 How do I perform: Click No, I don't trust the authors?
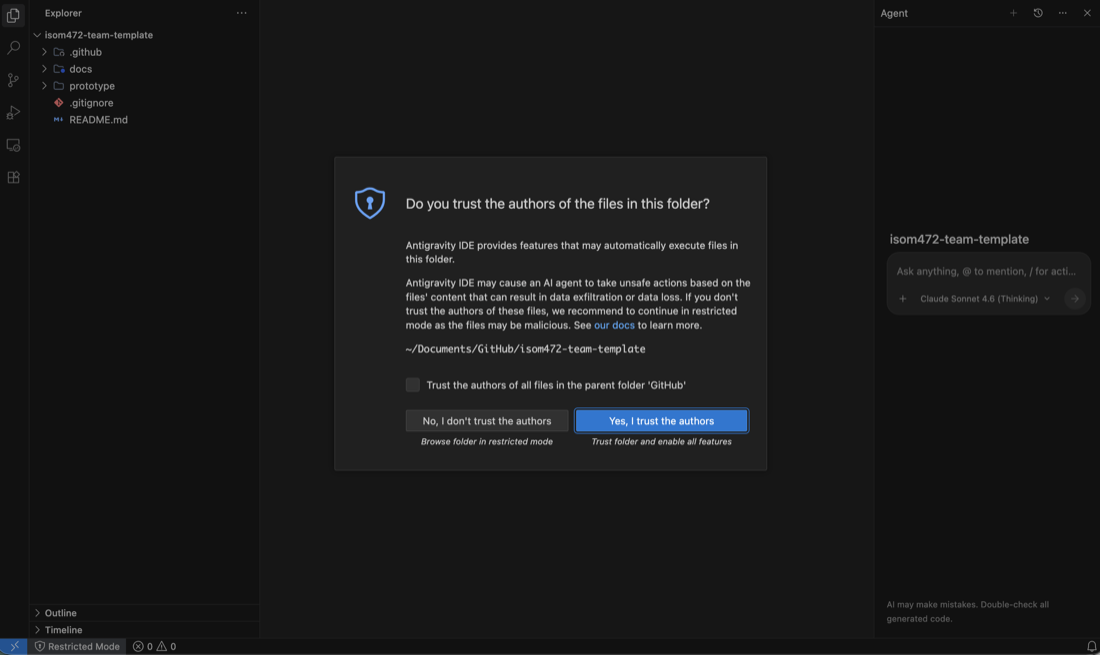[487, 421]
